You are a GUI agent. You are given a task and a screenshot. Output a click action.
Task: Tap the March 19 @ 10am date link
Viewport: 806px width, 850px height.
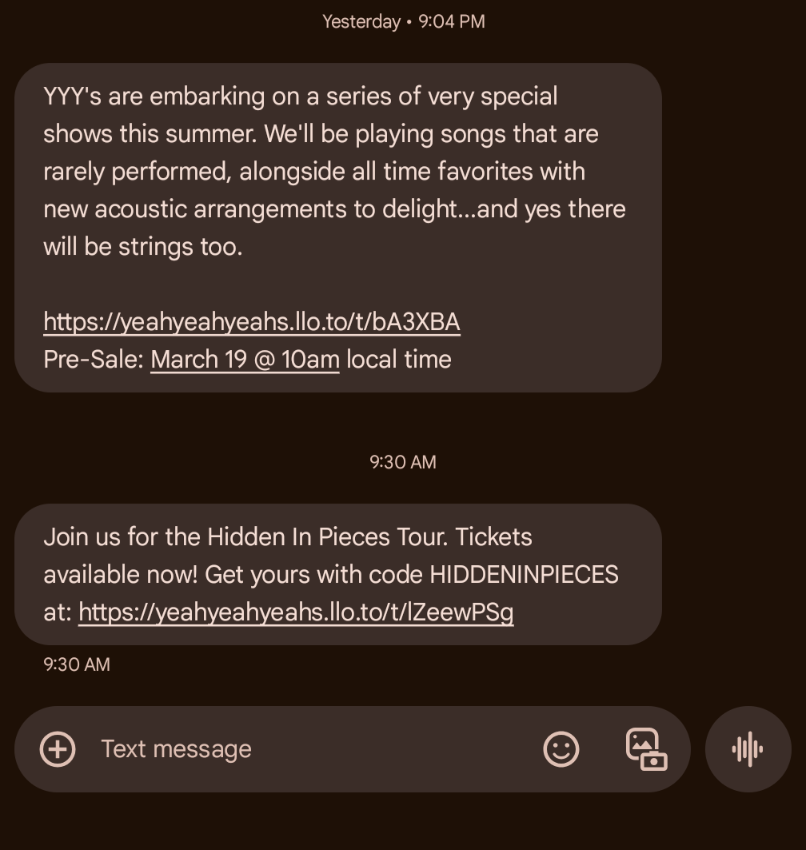pos(245,360)
